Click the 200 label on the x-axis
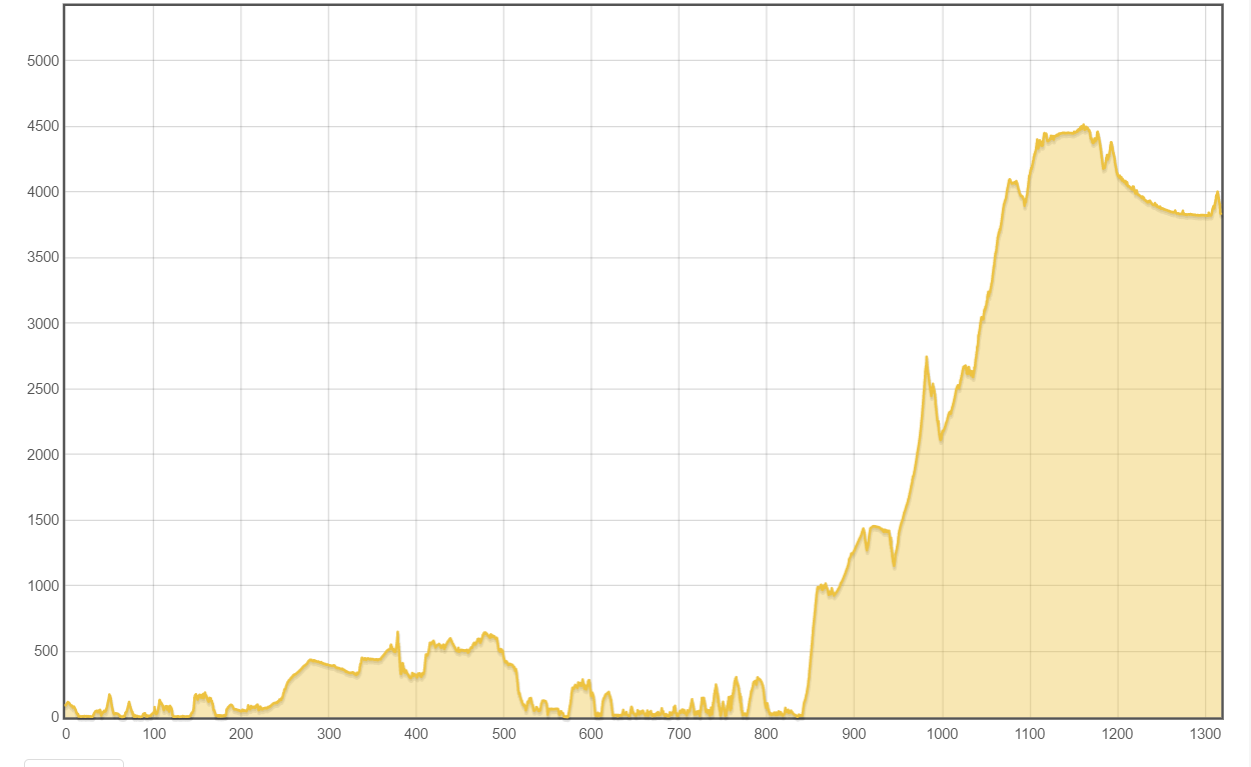This screenshot has width=1251, height=767. coord(240,734)
